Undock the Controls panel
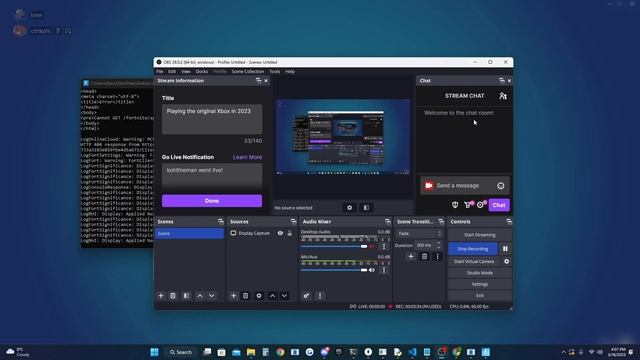640x360 pixels. [x=509, y=222]
